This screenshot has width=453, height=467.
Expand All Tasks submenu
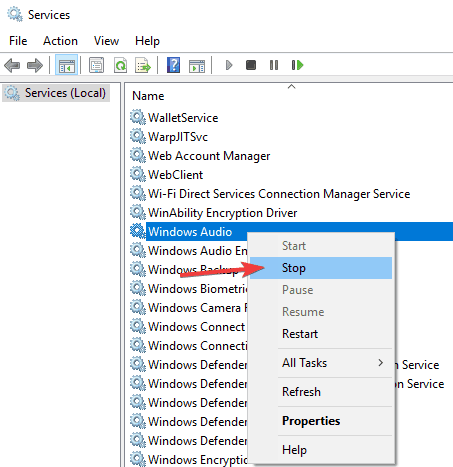click(x=321, y=363)
